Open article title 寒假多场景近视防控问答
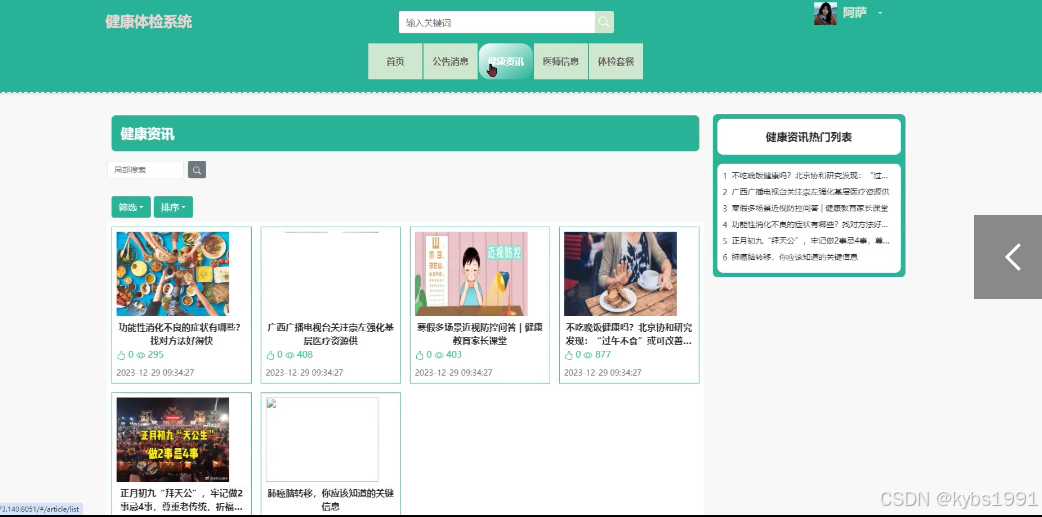Screen dimensions: 1042x517 click(x=480, y=334)
